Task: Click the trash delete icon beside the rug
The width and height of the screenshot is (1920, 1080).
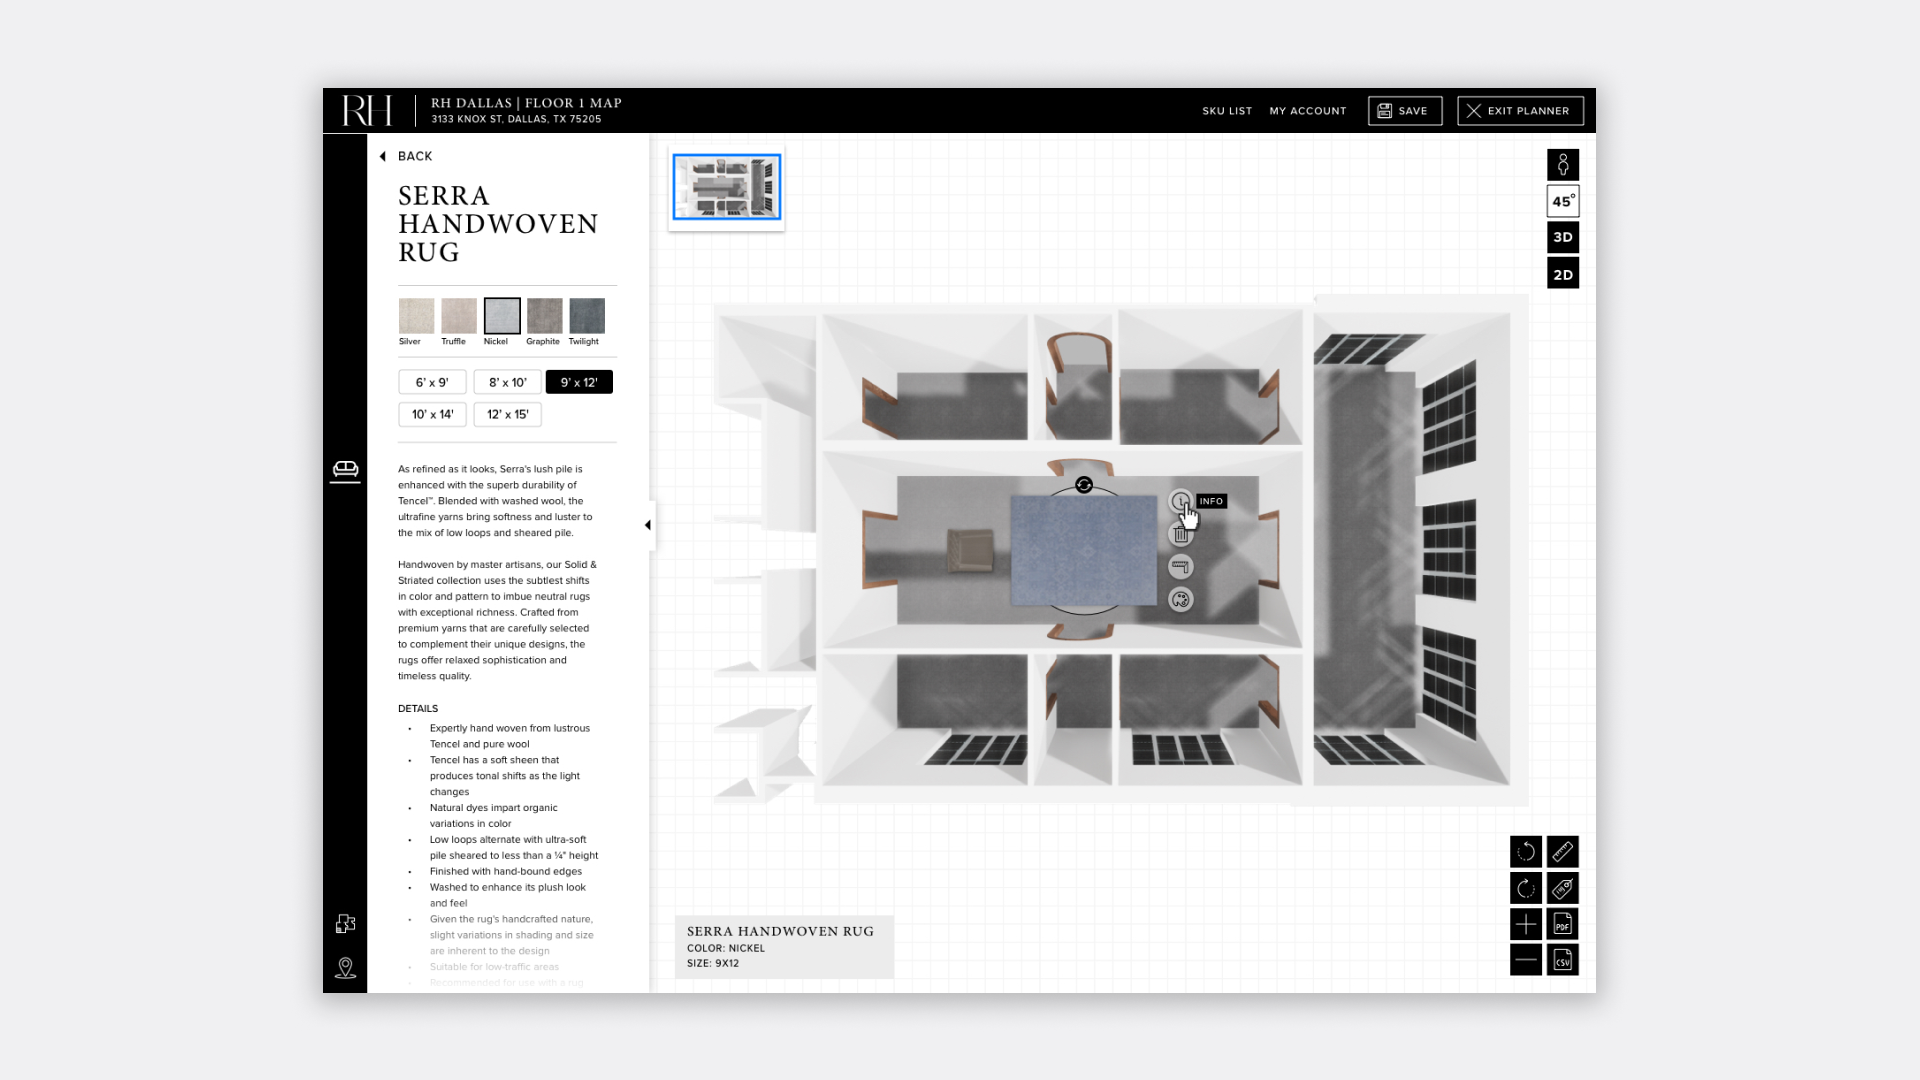Action: point(1181,534)
